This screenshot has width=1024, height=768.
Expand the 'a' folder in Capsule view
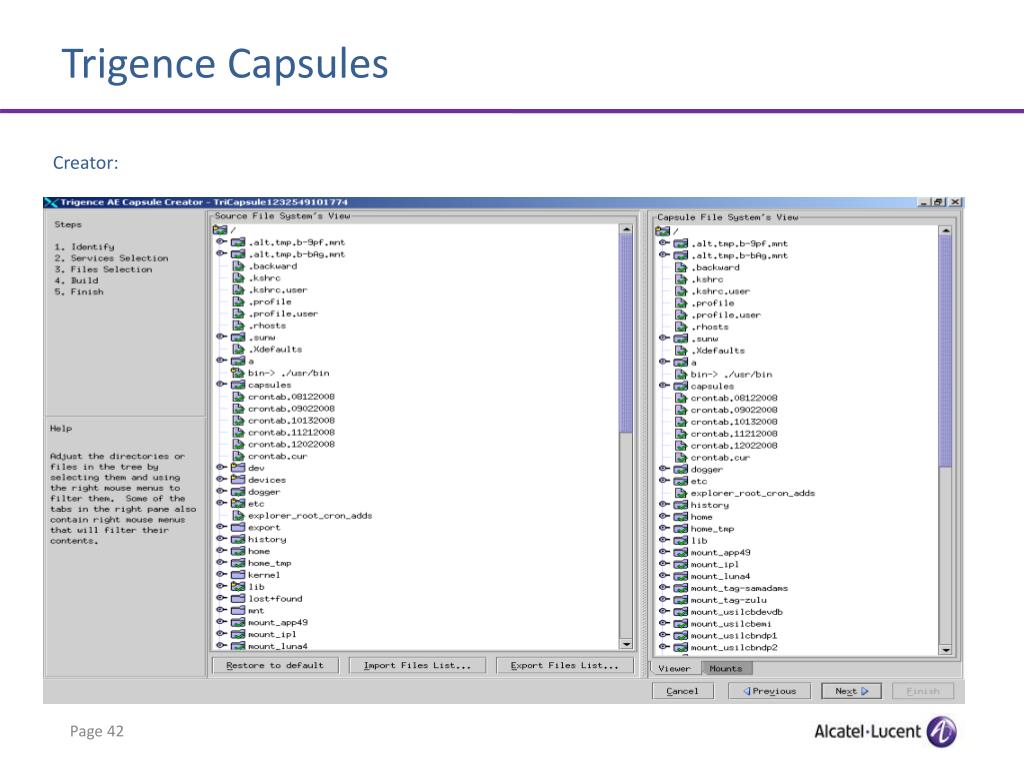click(664, 361)
